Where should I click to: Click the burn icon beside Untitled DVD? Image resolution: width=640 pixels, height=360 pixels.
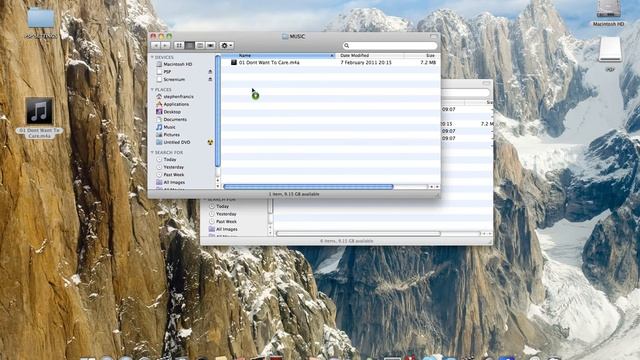pyautogui.click(x=210, y=142)
